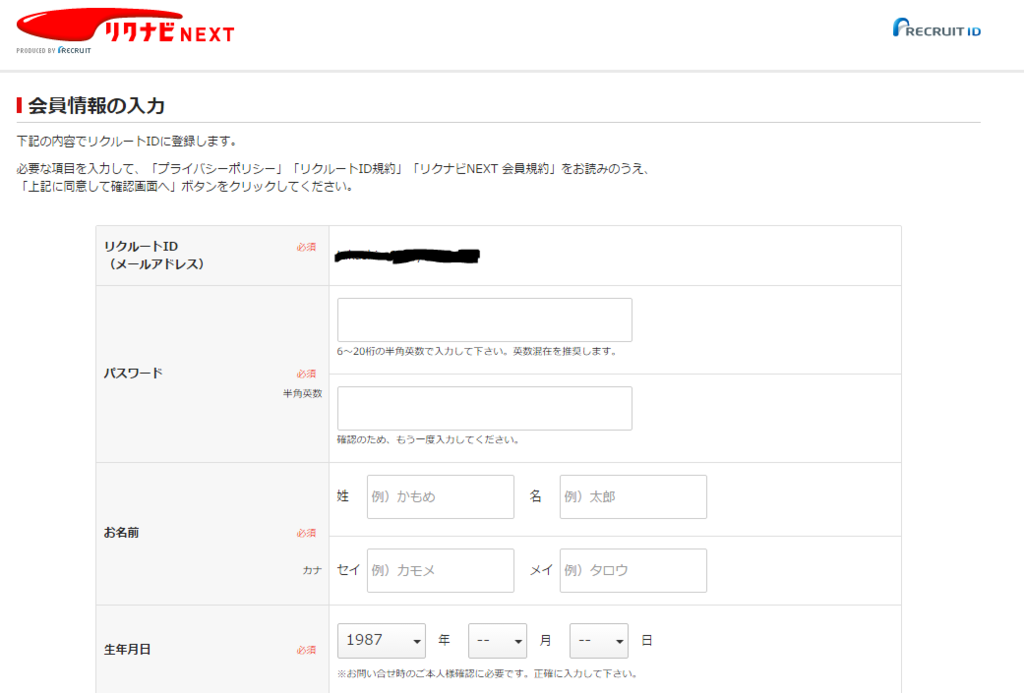Click the hint text 6〜20桁の半角英数で入力して下さい
This screenshot has width=1024, height=693.
[423, 351]
